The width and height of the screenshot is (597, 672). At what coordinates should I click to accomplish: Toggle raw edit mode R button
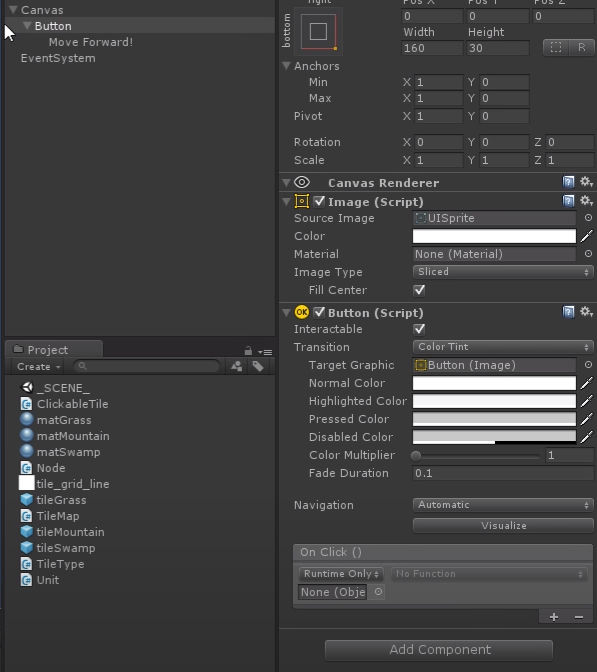click(x=582, y=47)
